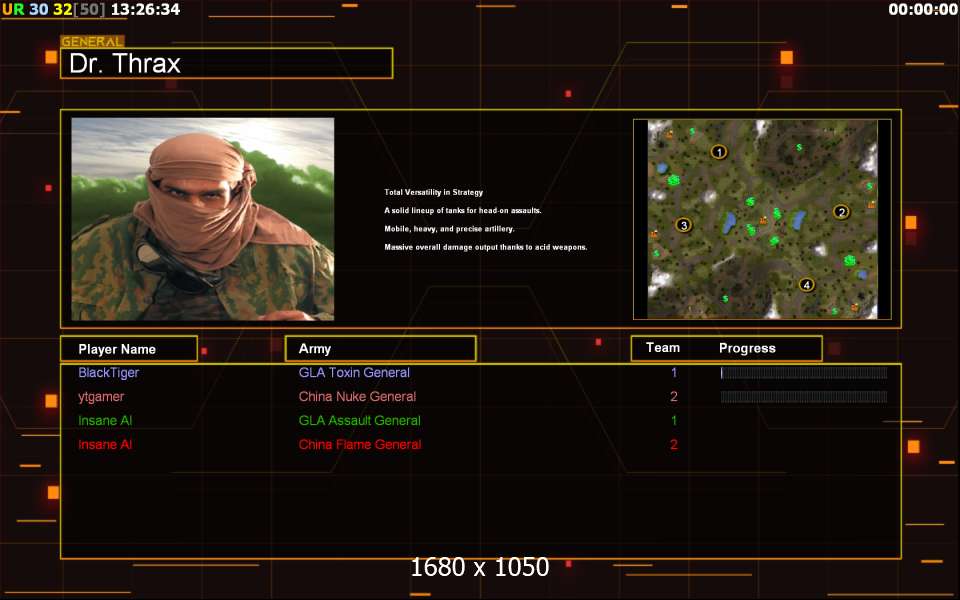Click the Player Name column header

pyautogui.click(x=129, y=349)
